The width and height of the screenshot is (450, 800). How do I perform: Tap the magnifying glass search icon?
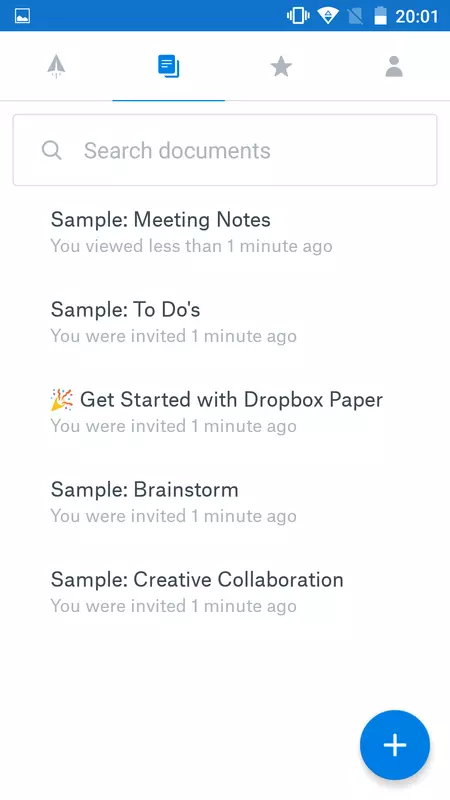(x=52, y=151)
